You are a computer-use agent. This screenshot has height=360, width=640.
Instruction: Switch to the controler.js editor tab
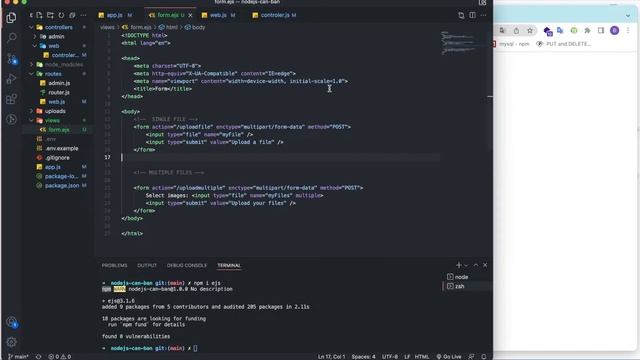[275, 15]
